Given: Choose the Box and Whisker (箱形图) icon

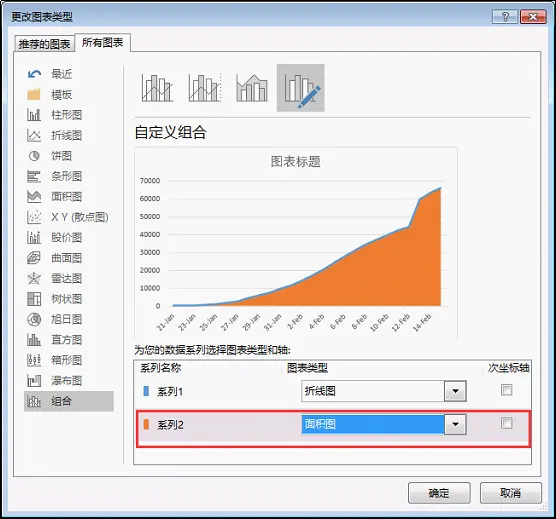Looking at the screenshot, I should click(x=34, y=360).
